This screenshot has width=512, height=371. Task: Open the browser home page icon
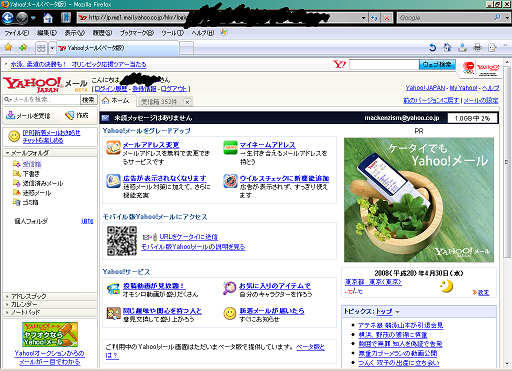click(x=48, y=18)
